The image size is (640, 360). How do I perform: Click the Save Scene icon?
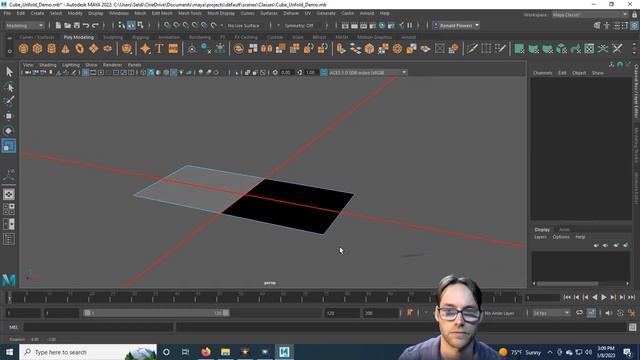point(77,25)
